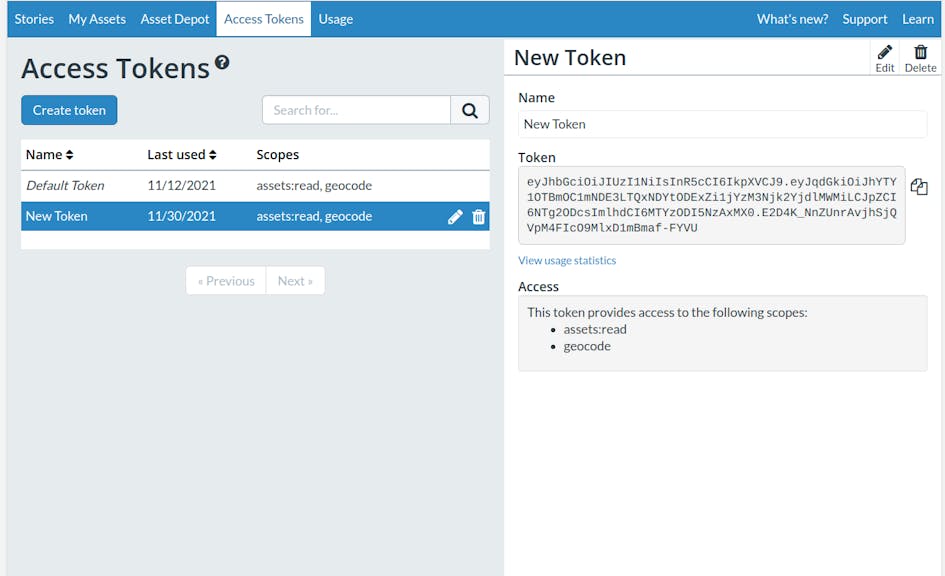Copy the token value with the copy icon
The height and width of the screenshot is (576, 945).
[919, 186]
